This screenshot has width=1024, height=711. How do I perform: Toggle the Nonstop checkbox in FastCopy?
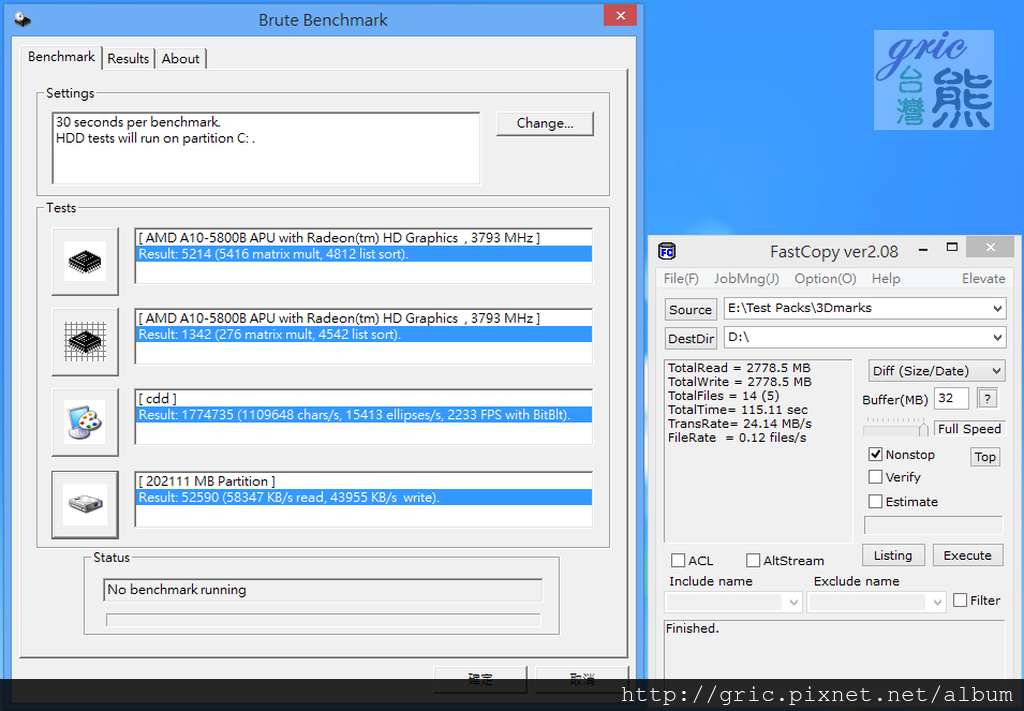click(x=875, y=454)
